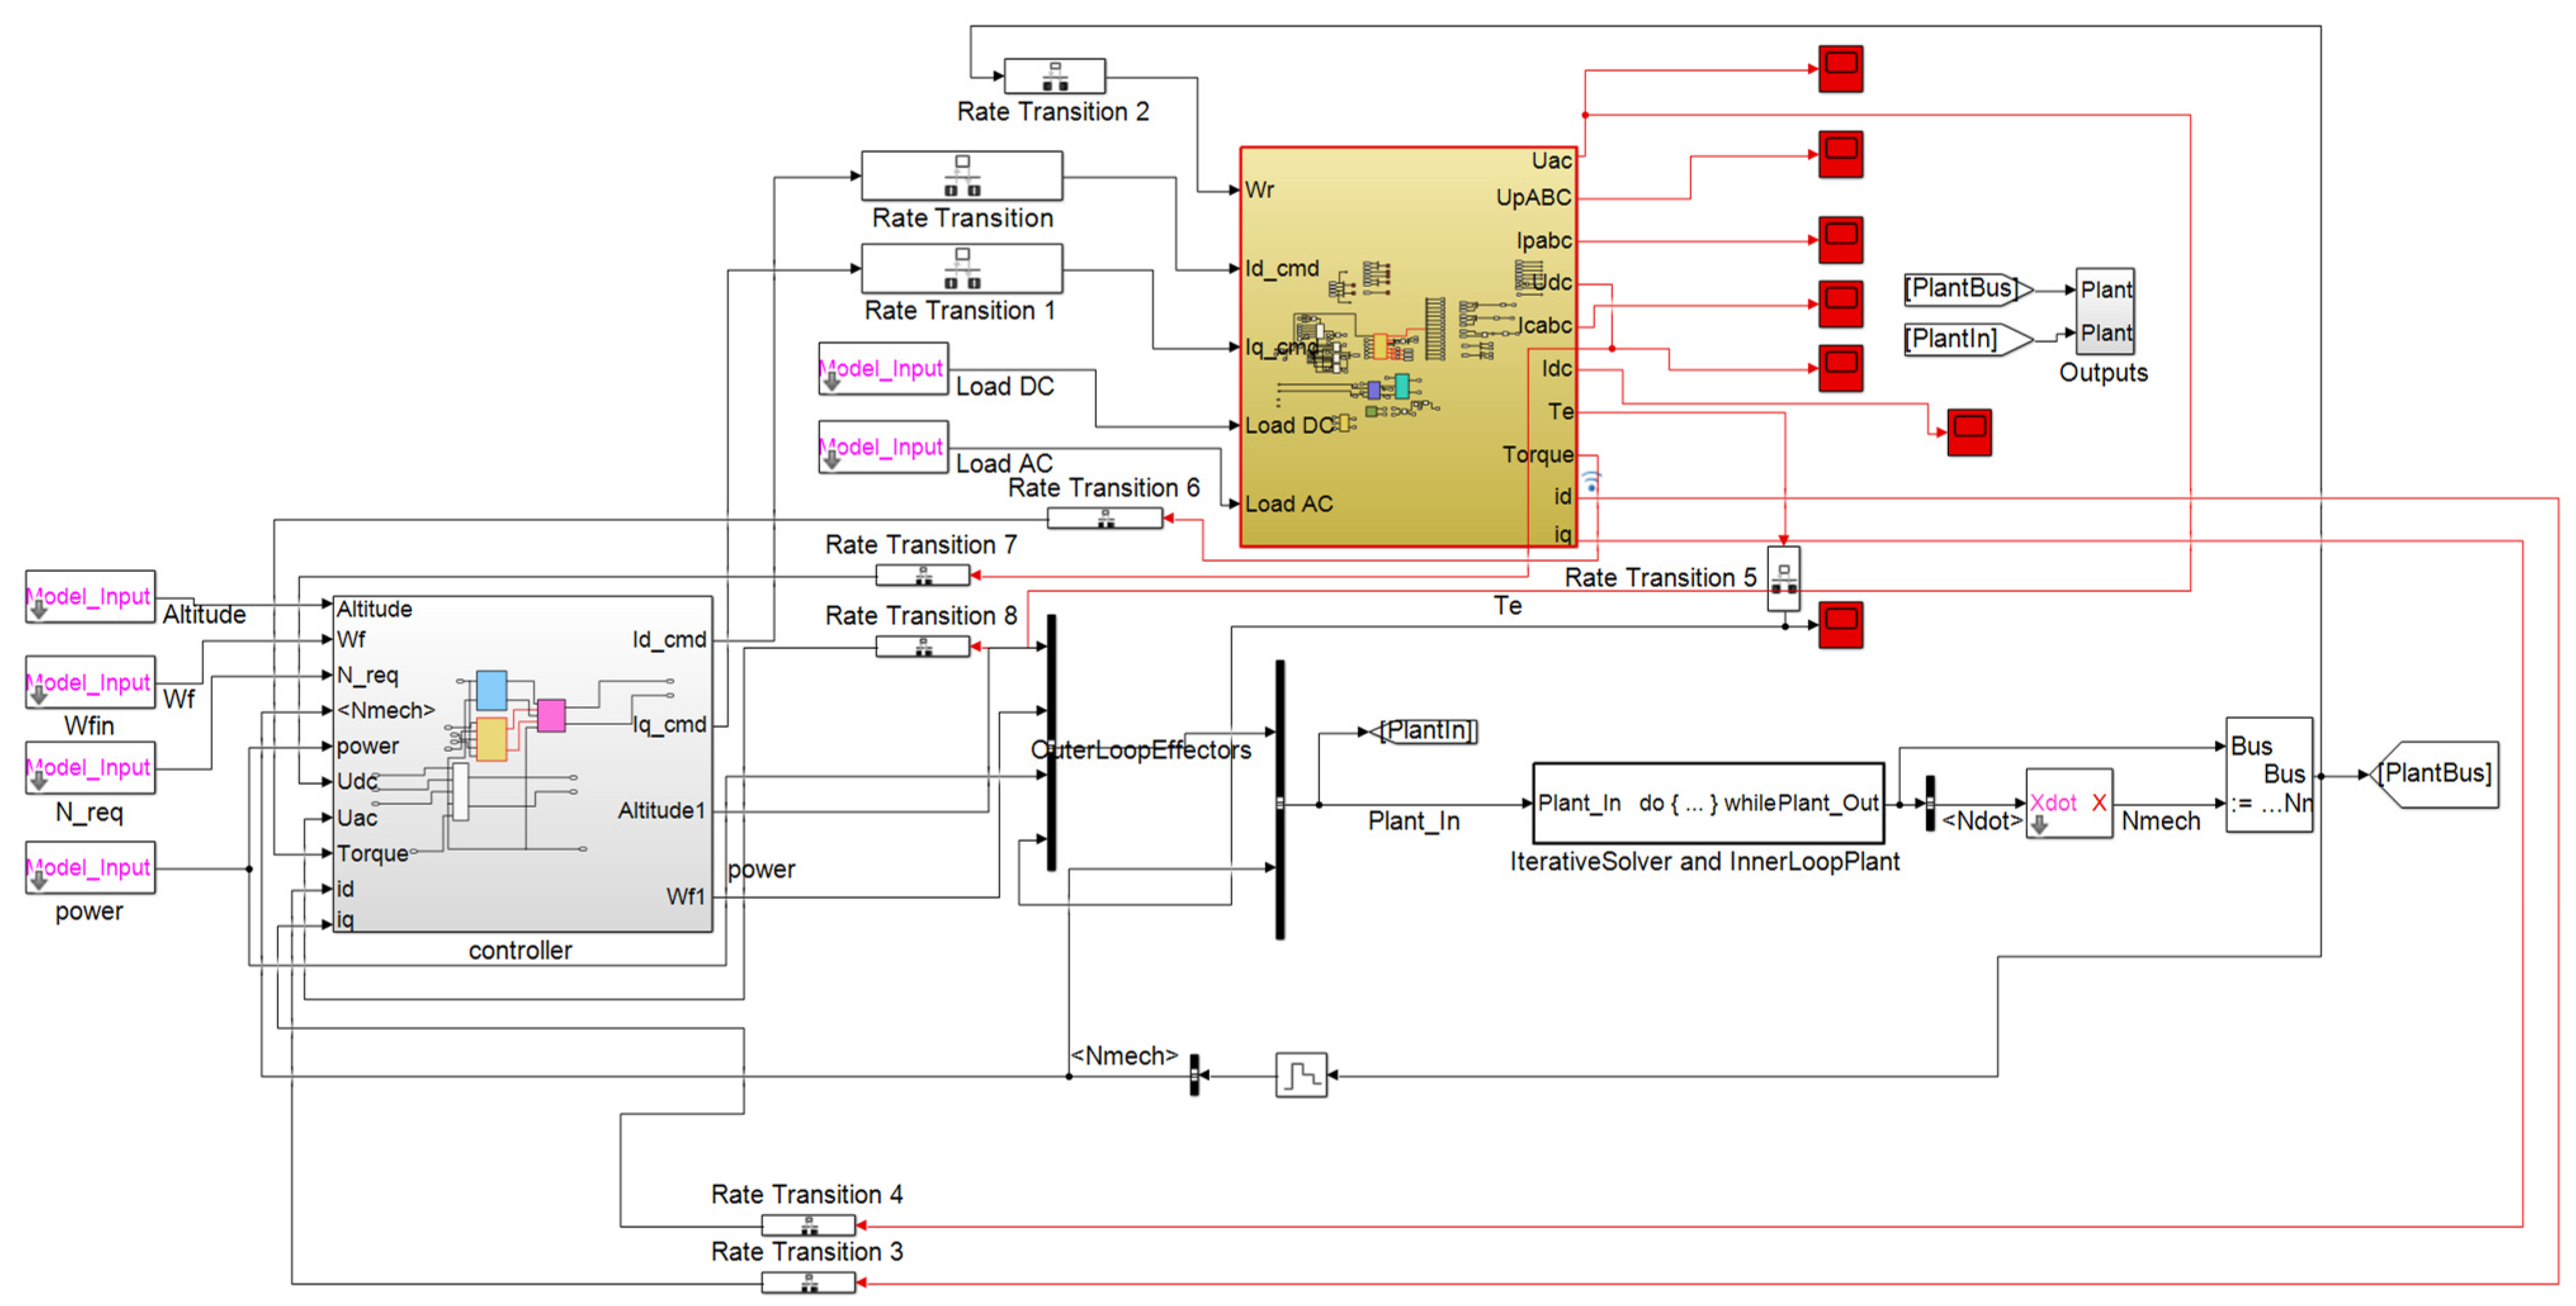Screen dimensions: 2576x1306
Task: Select the Rate Transition 2 block
Action: click(x=1054, y=76)
